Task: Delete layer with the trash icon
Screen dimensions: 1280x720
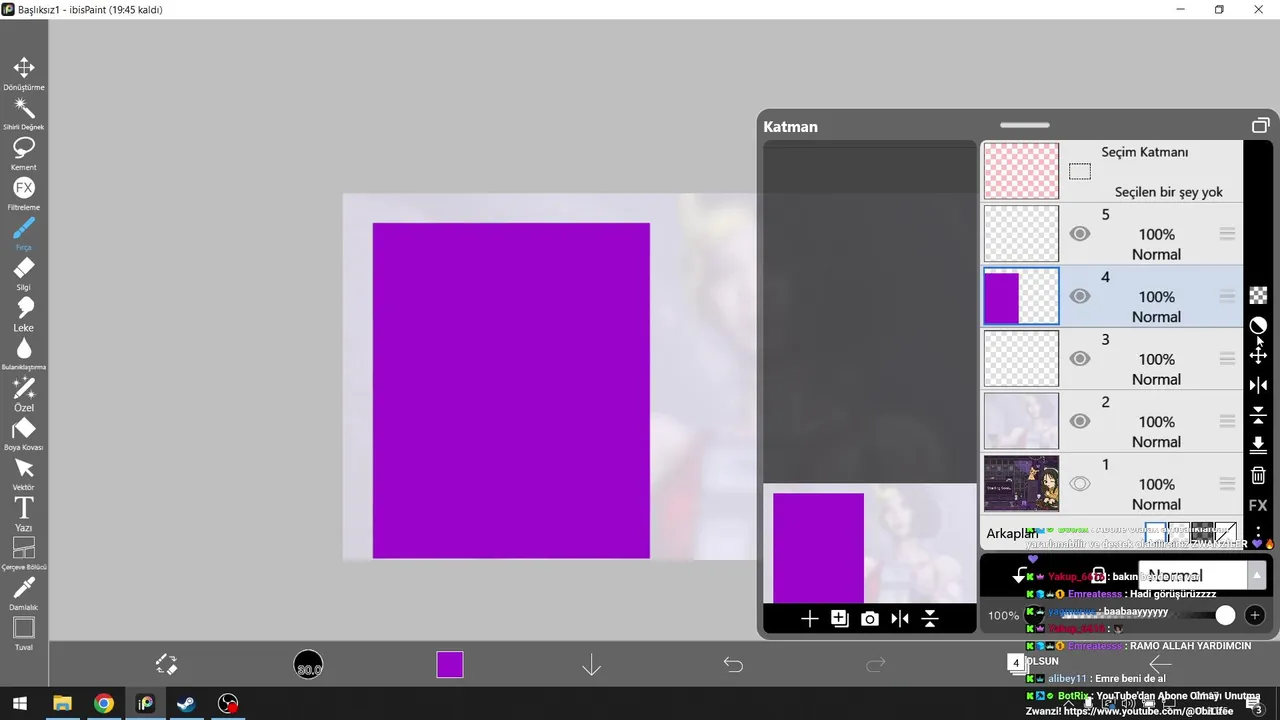Action: [1258, 476]
